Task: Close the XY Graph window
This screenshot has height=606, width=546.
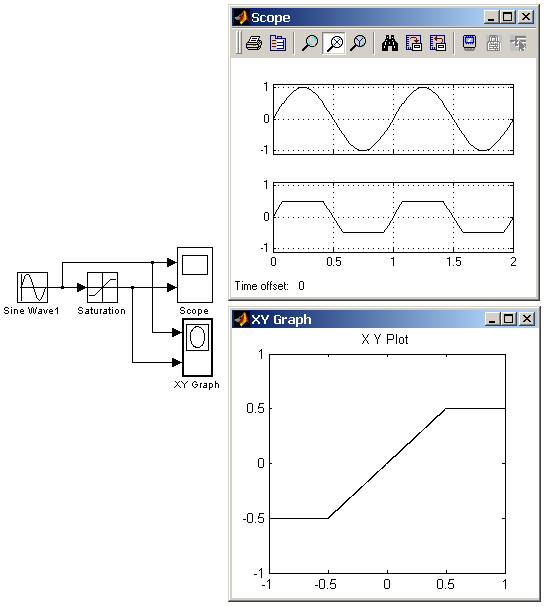Action: (527, 319)
